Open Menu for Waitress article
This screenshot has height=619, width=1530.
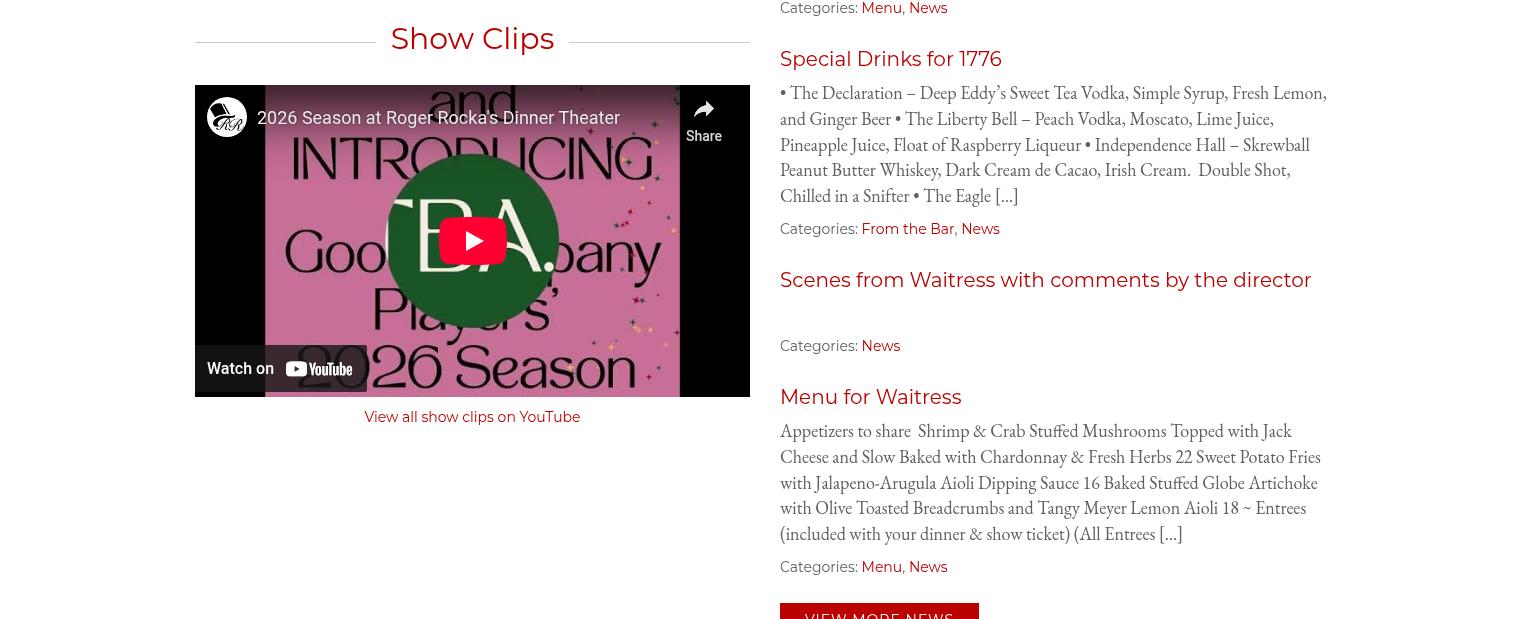(870, 397)
